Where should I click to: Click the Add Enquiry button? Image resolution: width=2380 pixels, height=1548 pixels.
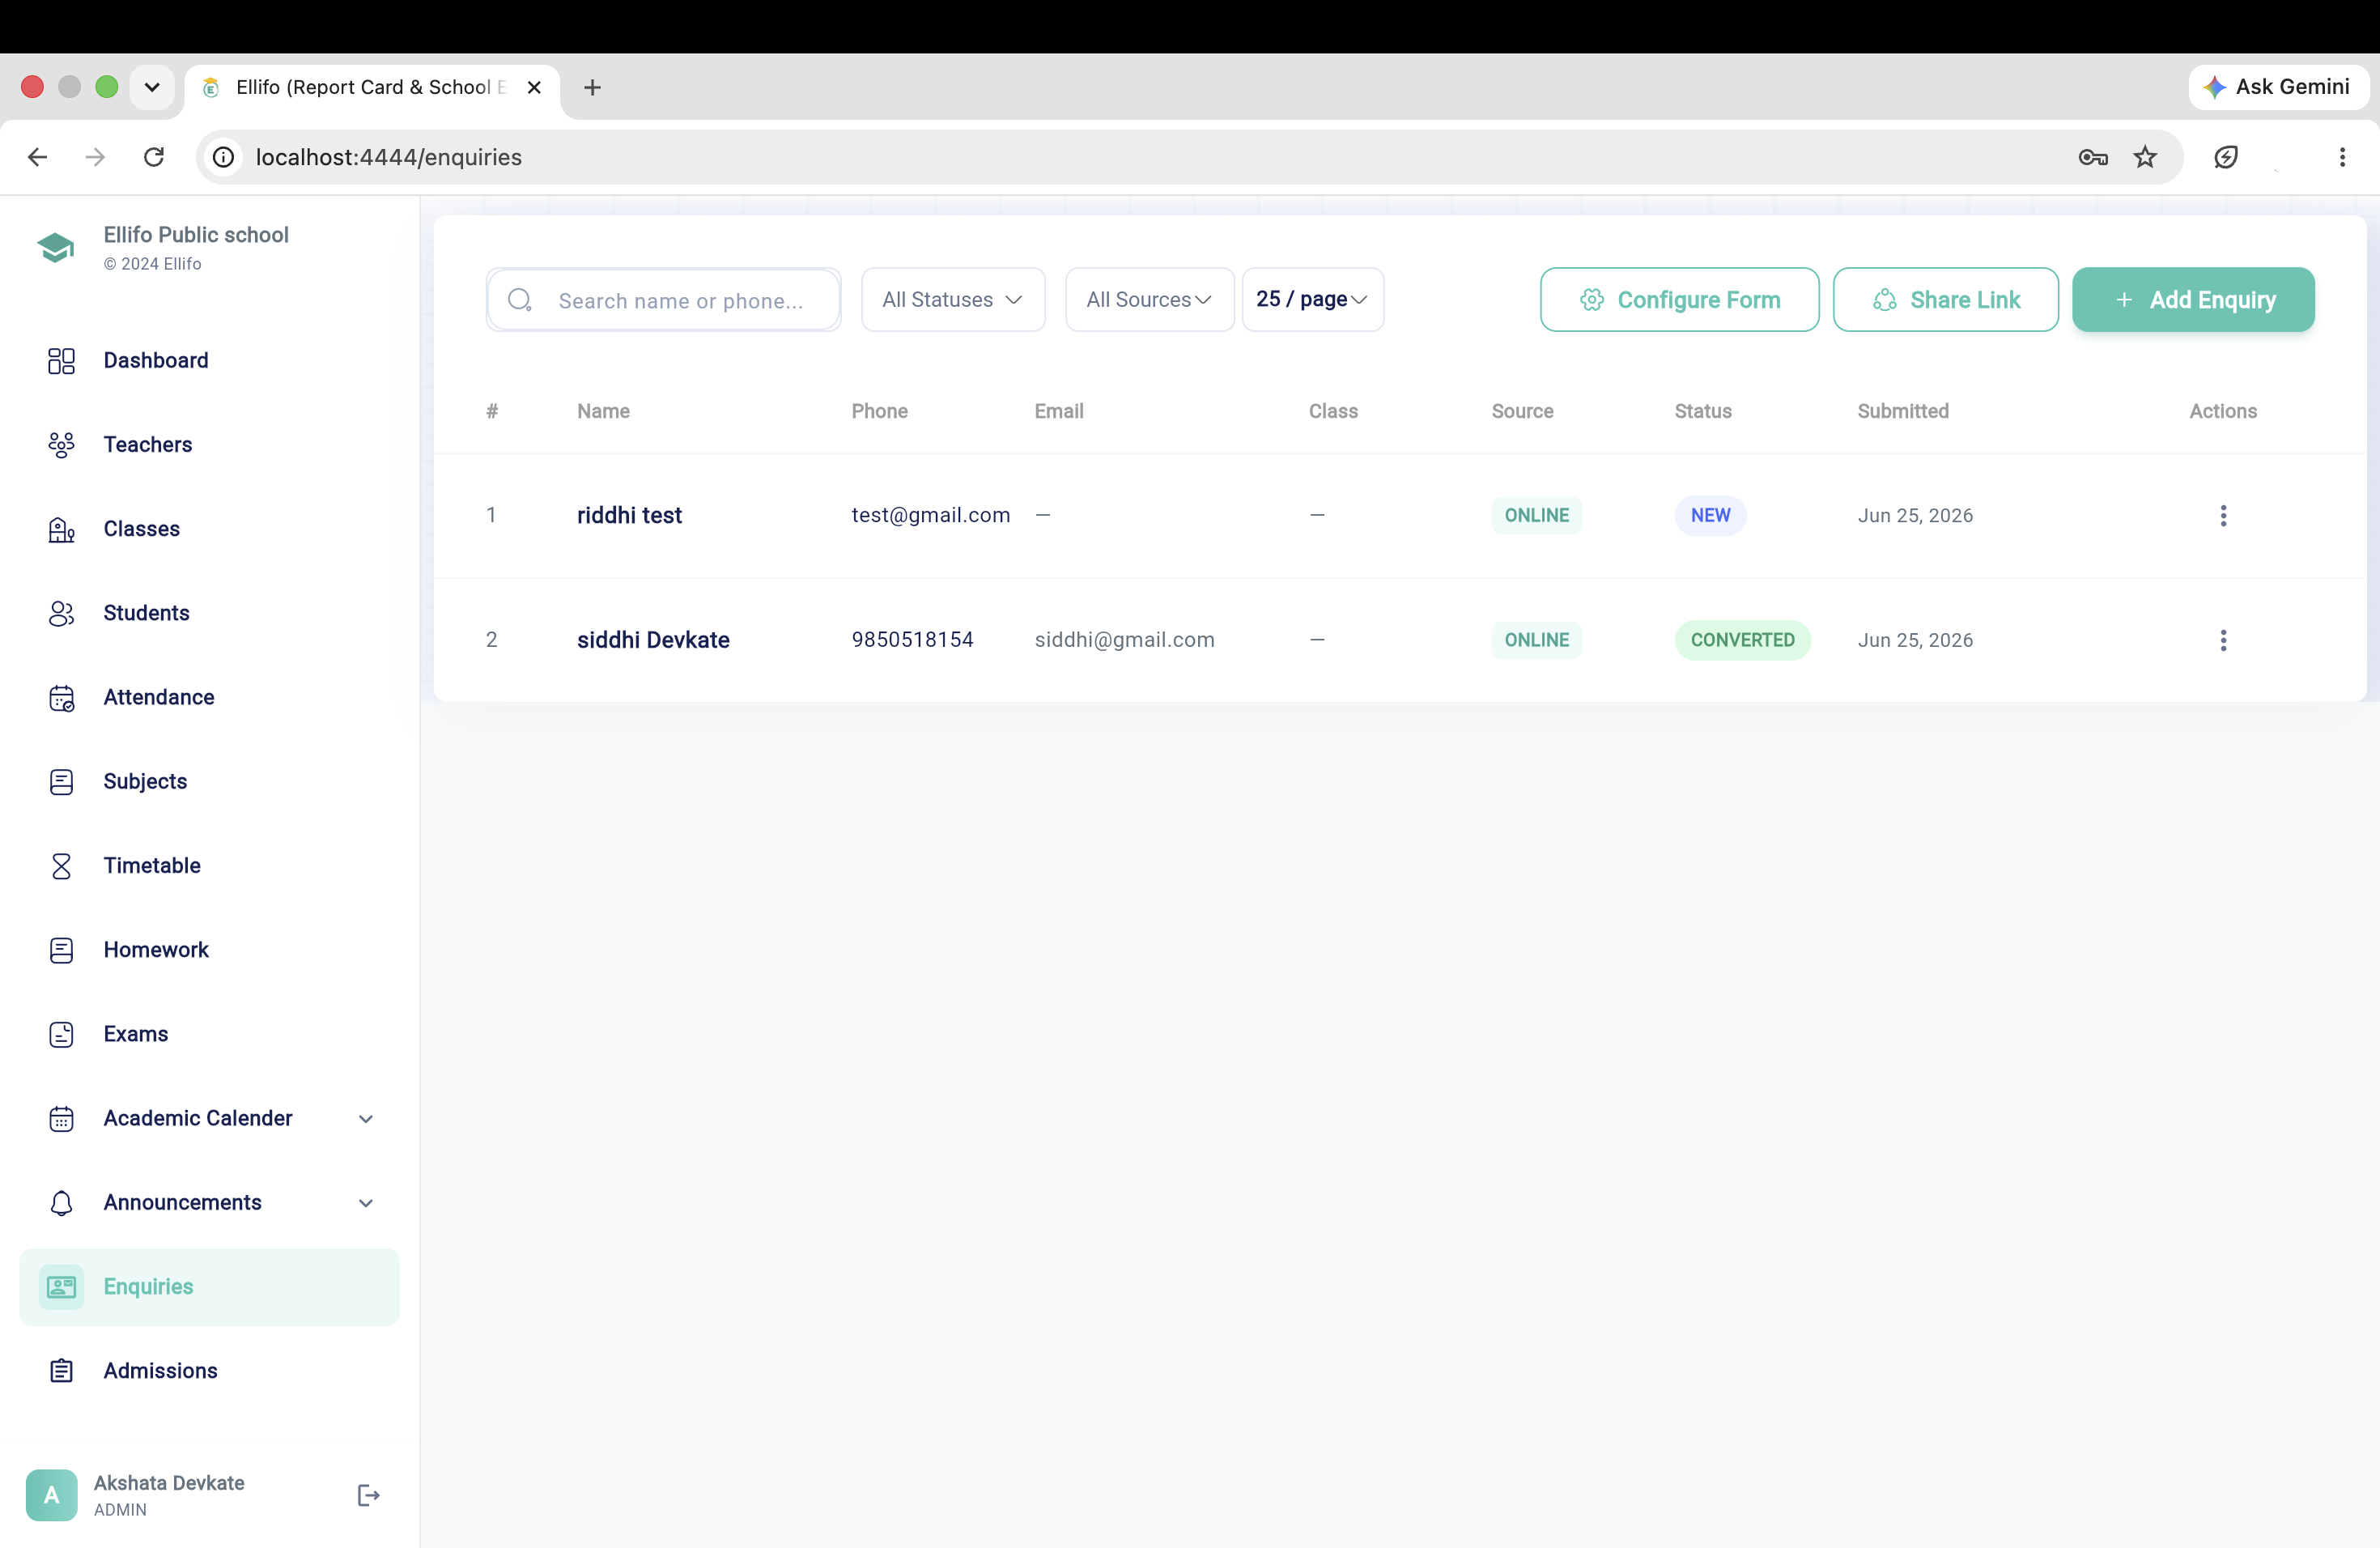point(2193,300)
